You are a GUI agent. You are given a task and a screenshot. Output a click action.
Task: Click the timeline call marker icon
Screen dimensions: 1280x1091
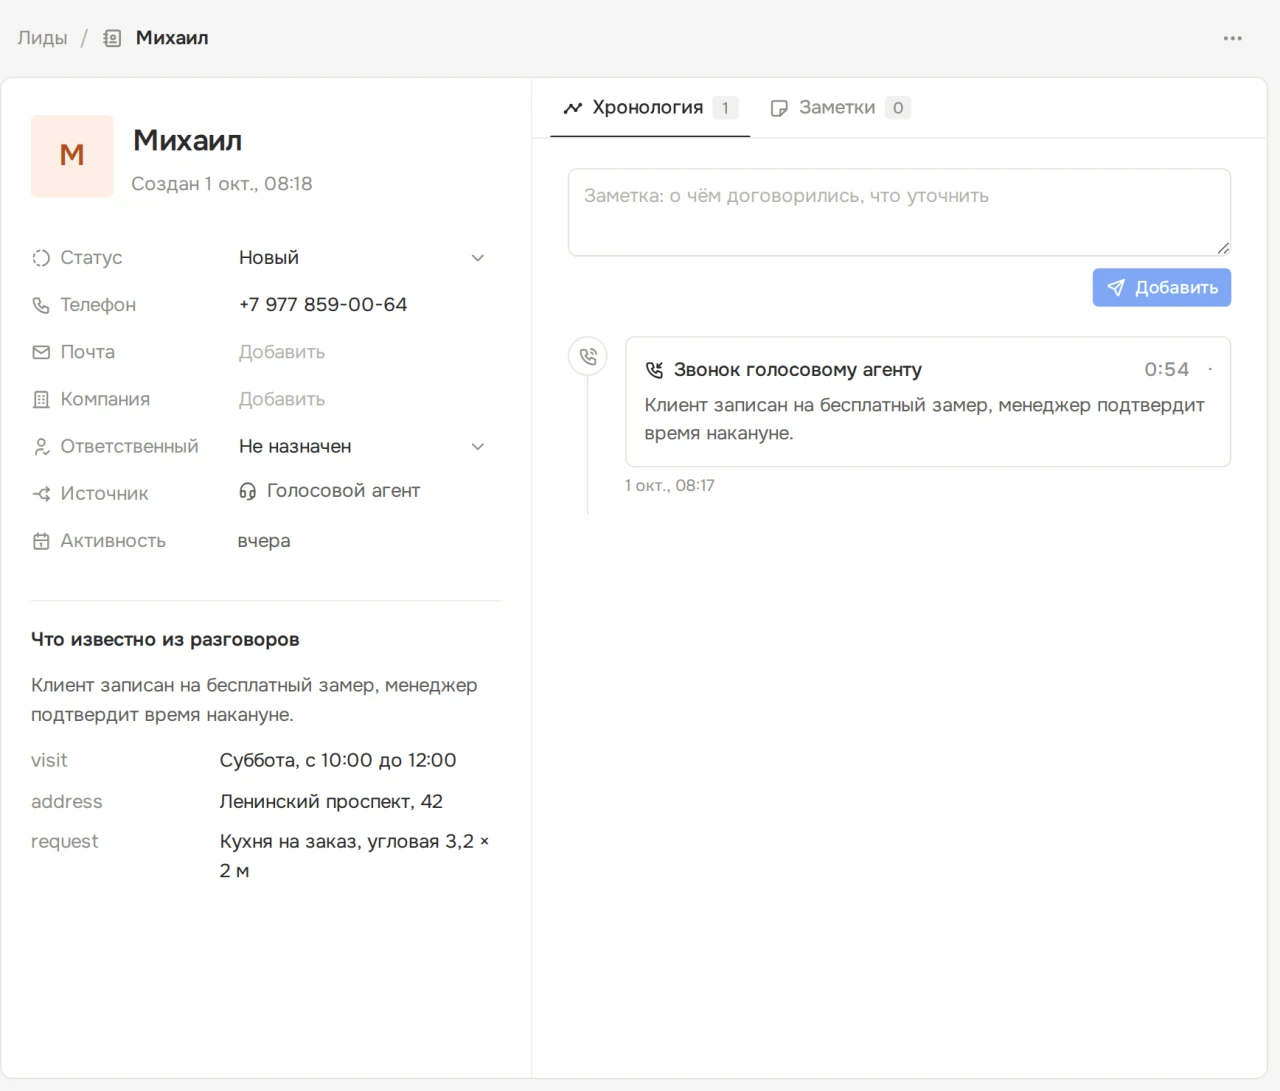pyautogui.click(x=588, y=356)
